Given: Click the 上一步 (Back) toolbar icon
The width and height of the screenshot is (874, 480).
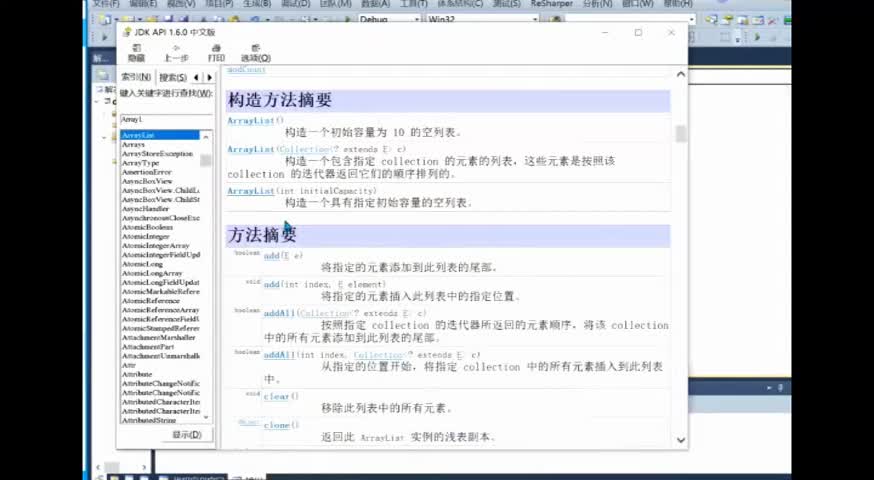Looking at the screenshot, I should pyautogui.click(x=176, y=53).
